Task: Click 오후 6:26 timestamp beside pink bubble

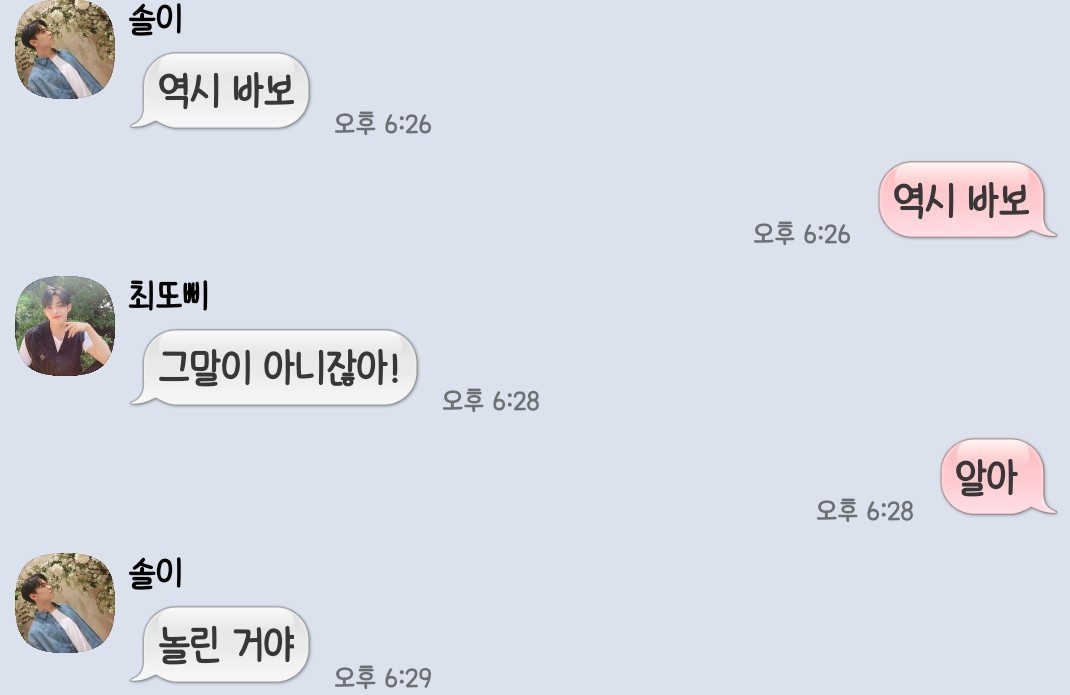Action: [x=802, y=233]
